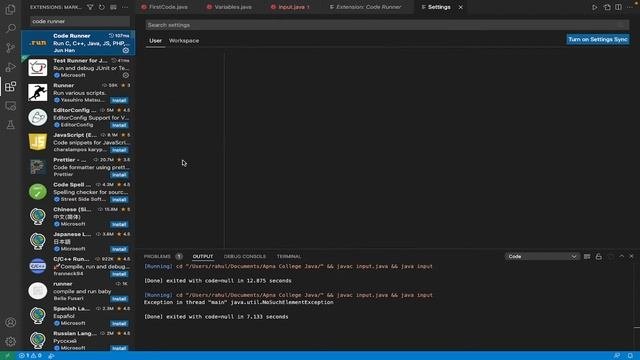
Task: Open errors and warnings status indicator
Action: [x=30, y=356]
